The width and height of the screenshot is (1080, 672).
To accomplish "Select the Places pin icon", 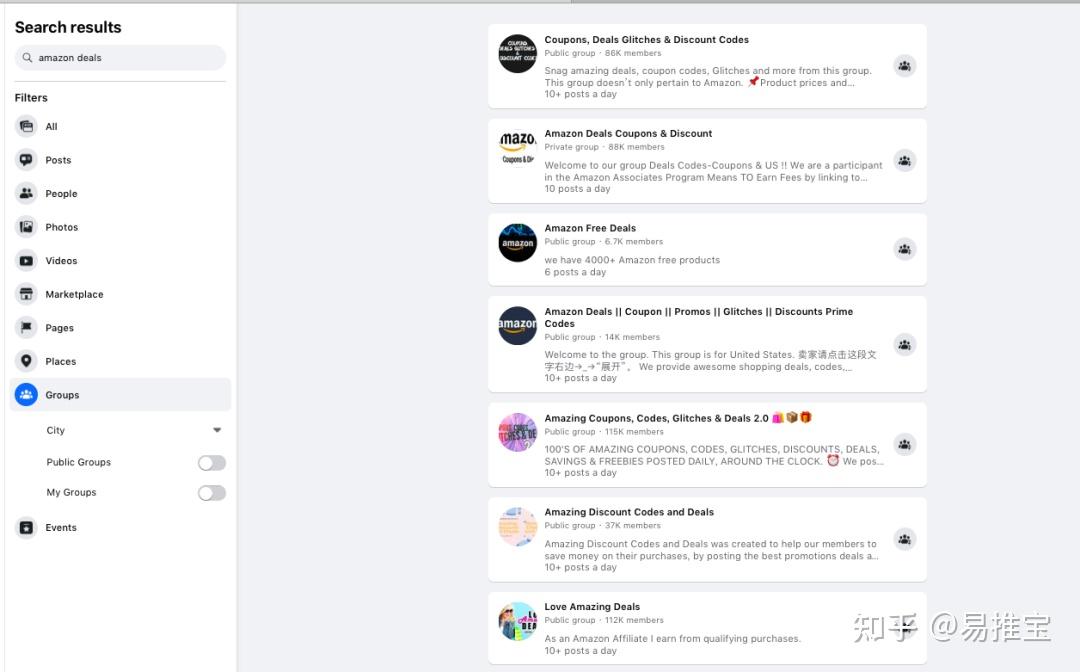I will tap(26, 361).
